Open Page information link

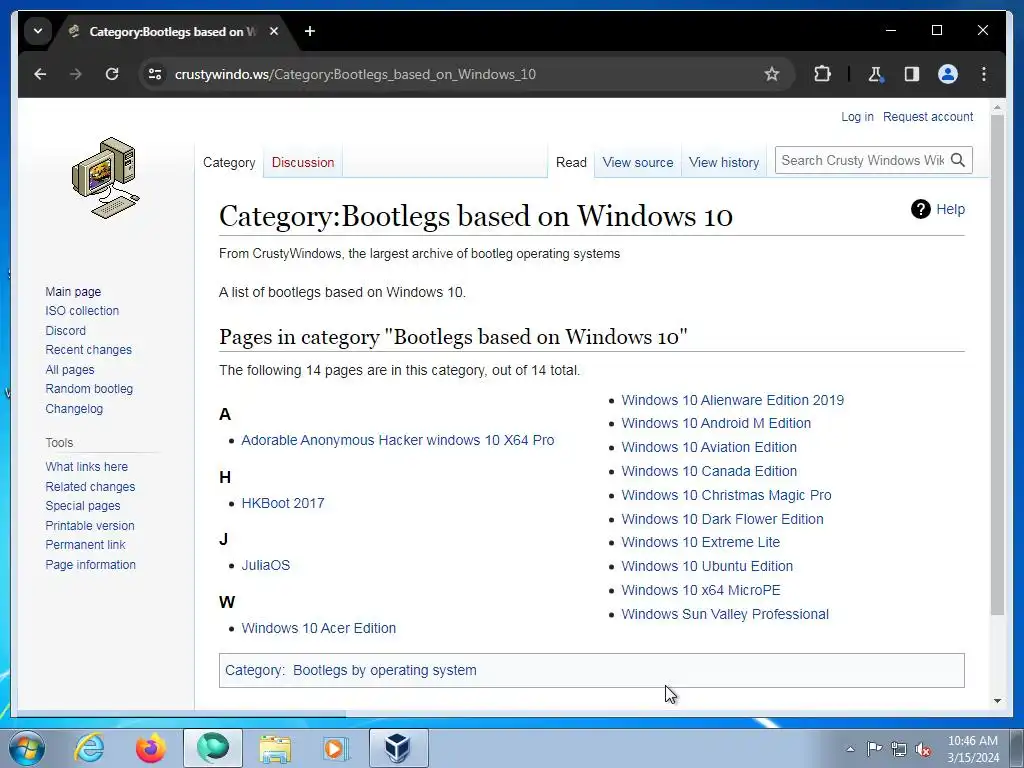(90, 565)
